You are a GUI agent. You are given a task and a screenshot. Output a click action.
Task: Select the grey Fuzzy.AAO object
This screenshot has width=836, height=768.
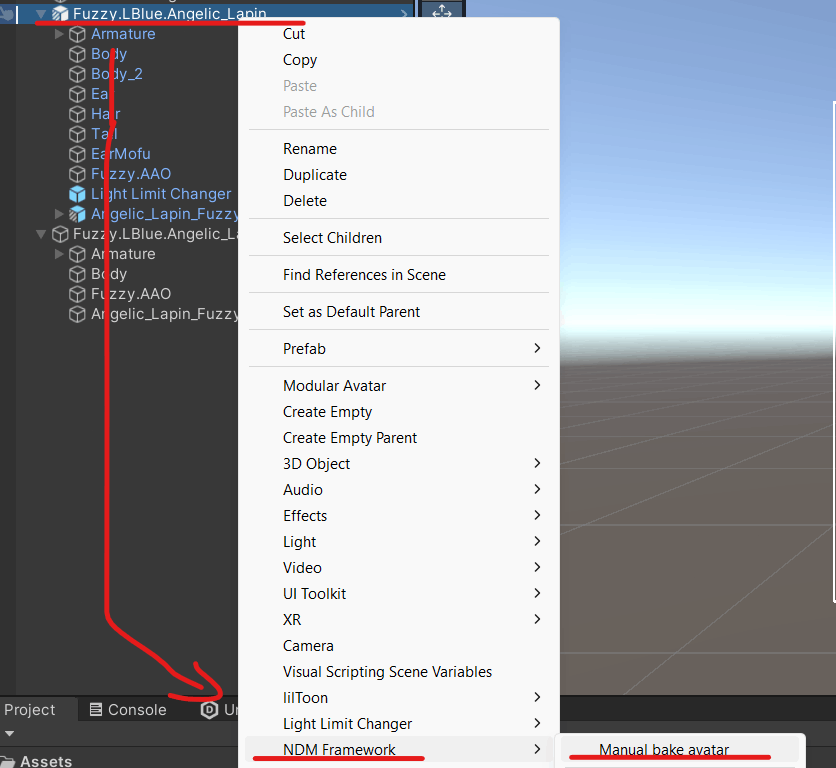[131, 294]
